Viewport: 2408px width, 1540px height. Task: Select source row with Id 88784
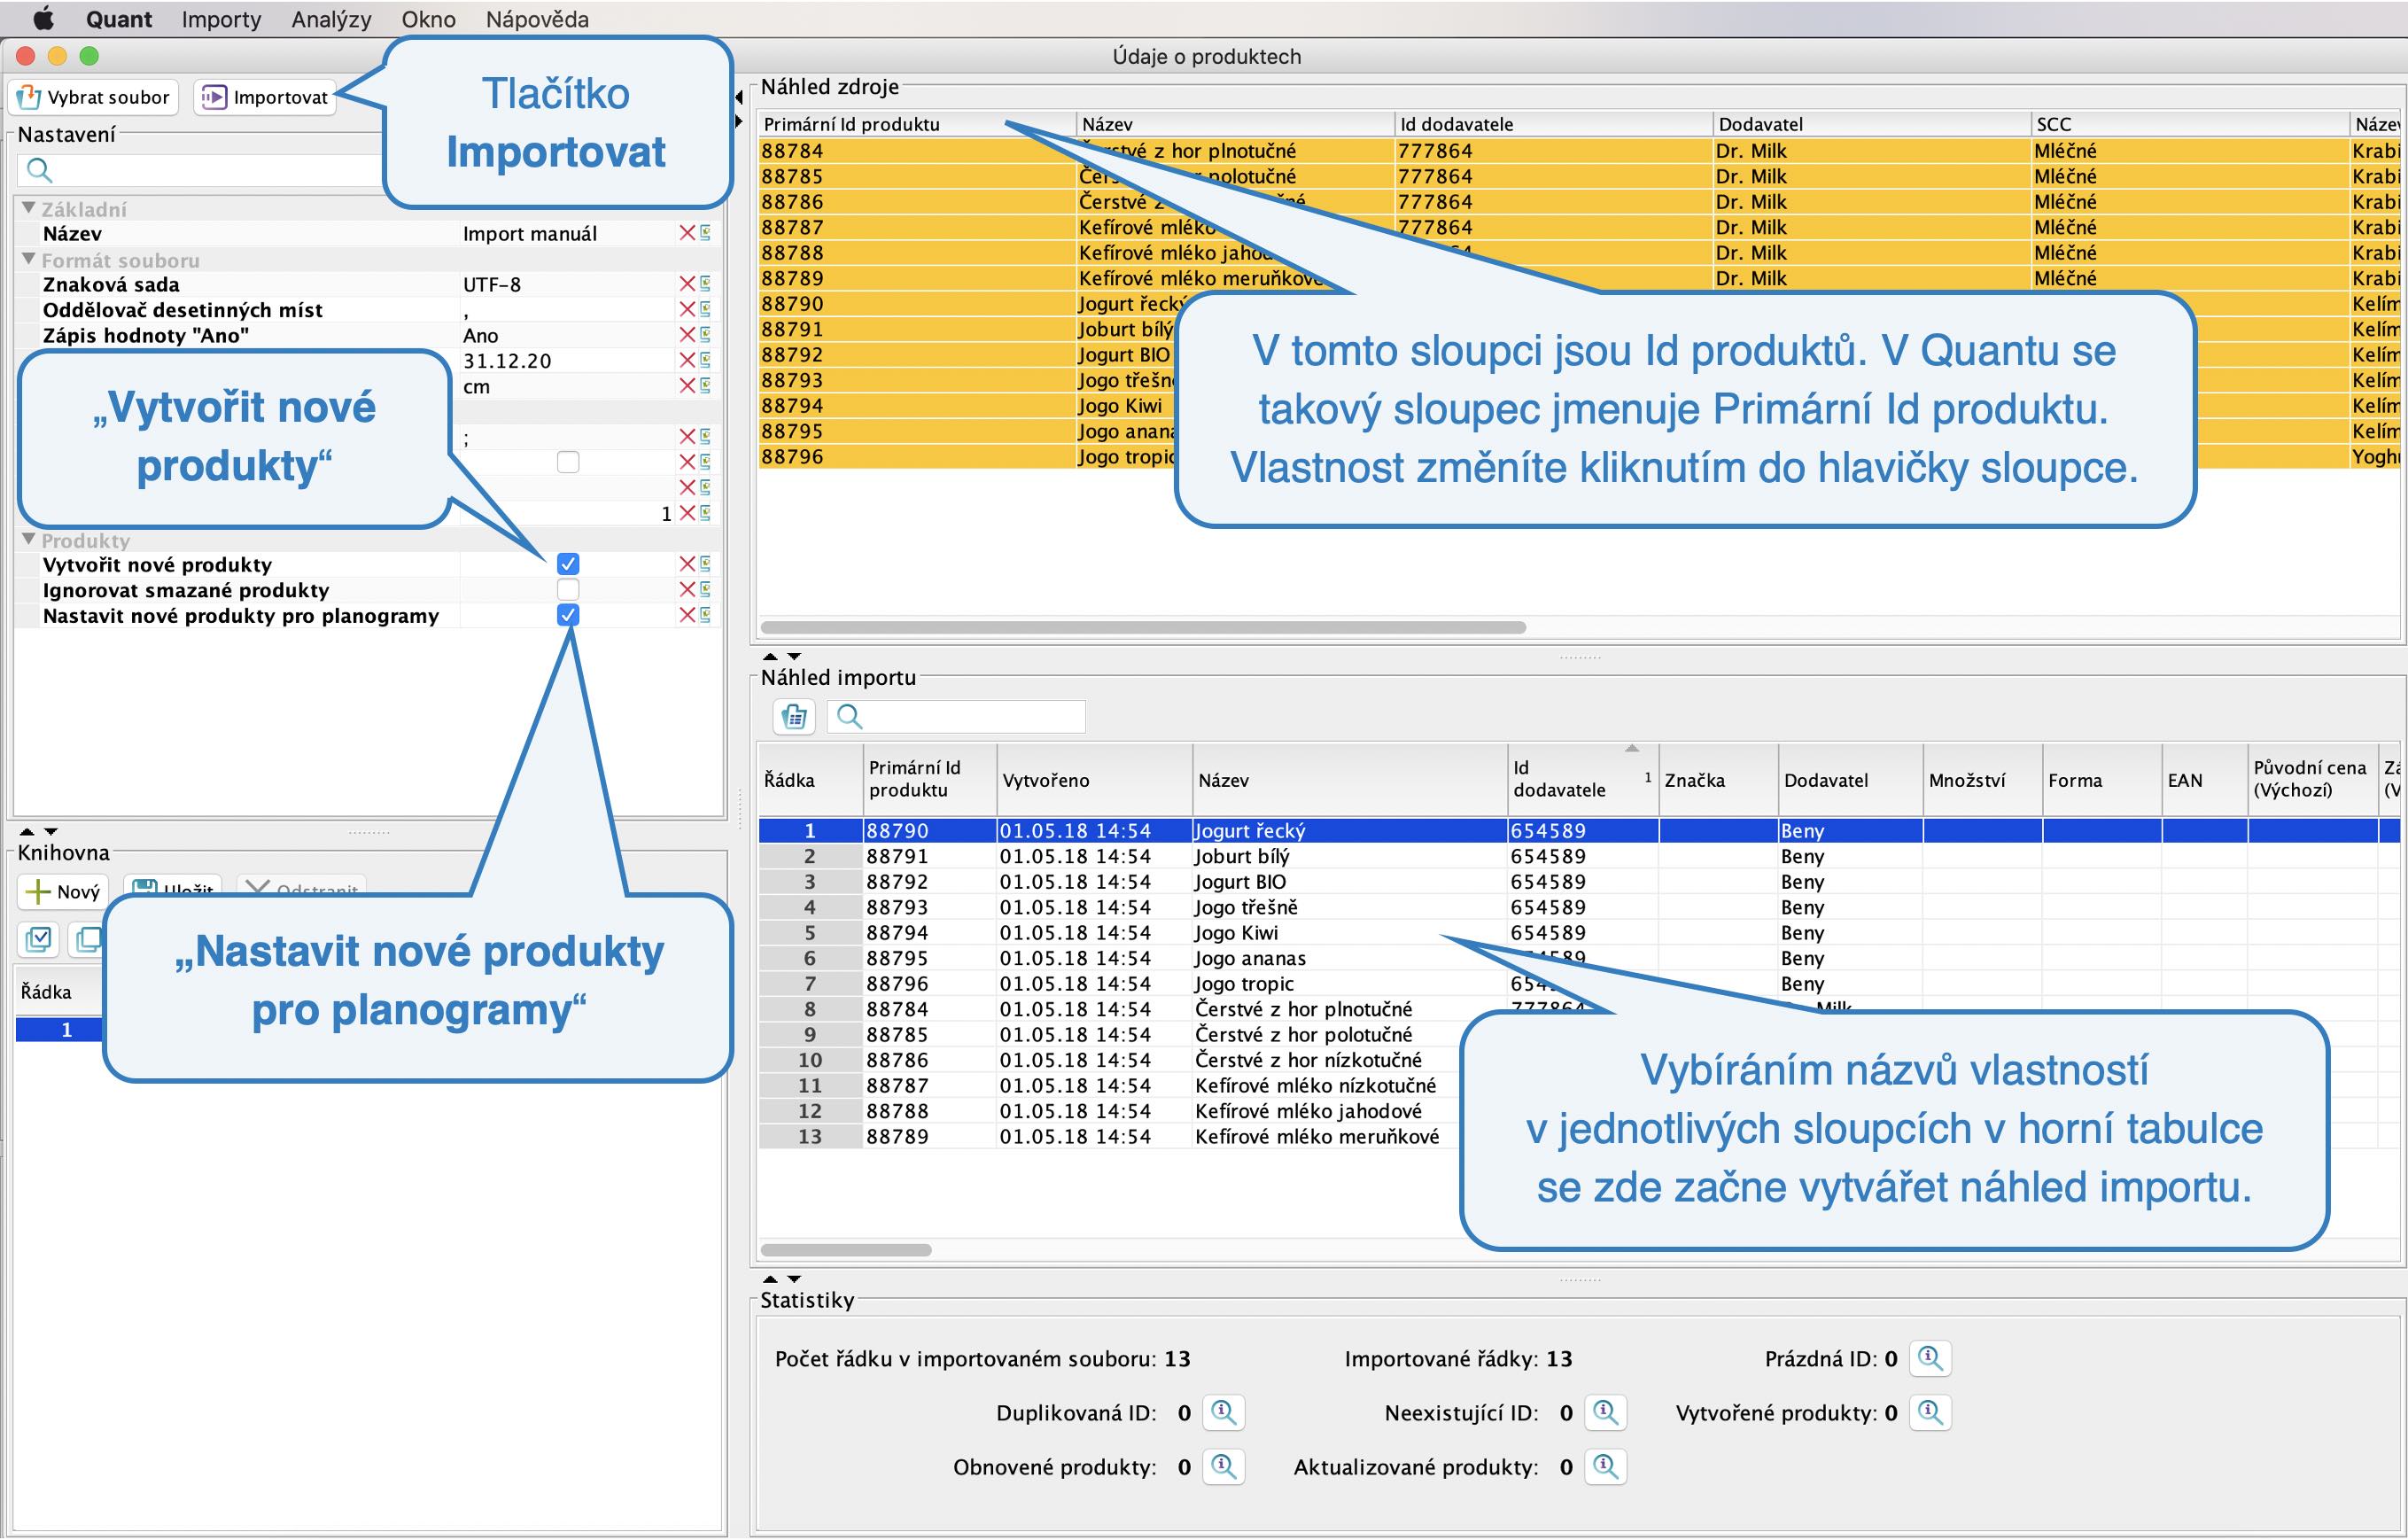click(1580, 151)
